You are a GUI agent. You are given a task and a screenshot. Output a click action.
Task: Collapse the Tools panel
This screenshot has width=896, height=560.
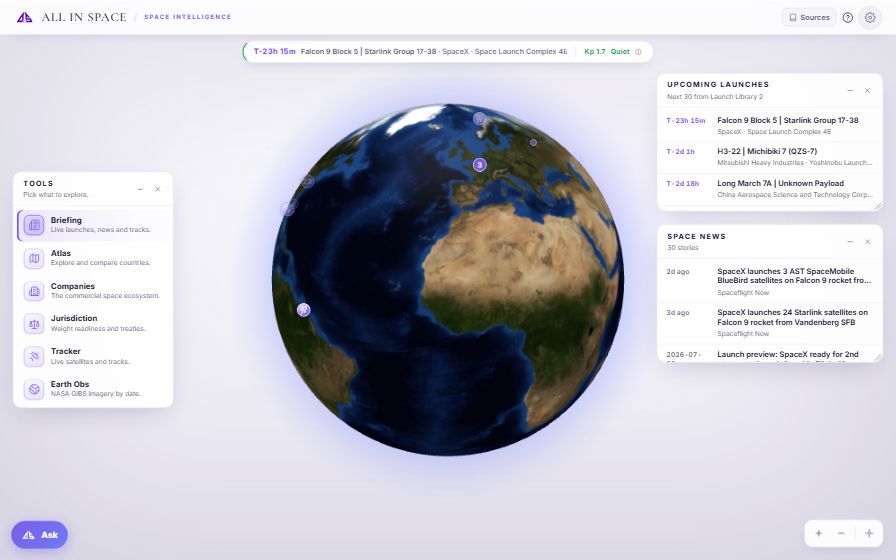click(x=140, y=189)
